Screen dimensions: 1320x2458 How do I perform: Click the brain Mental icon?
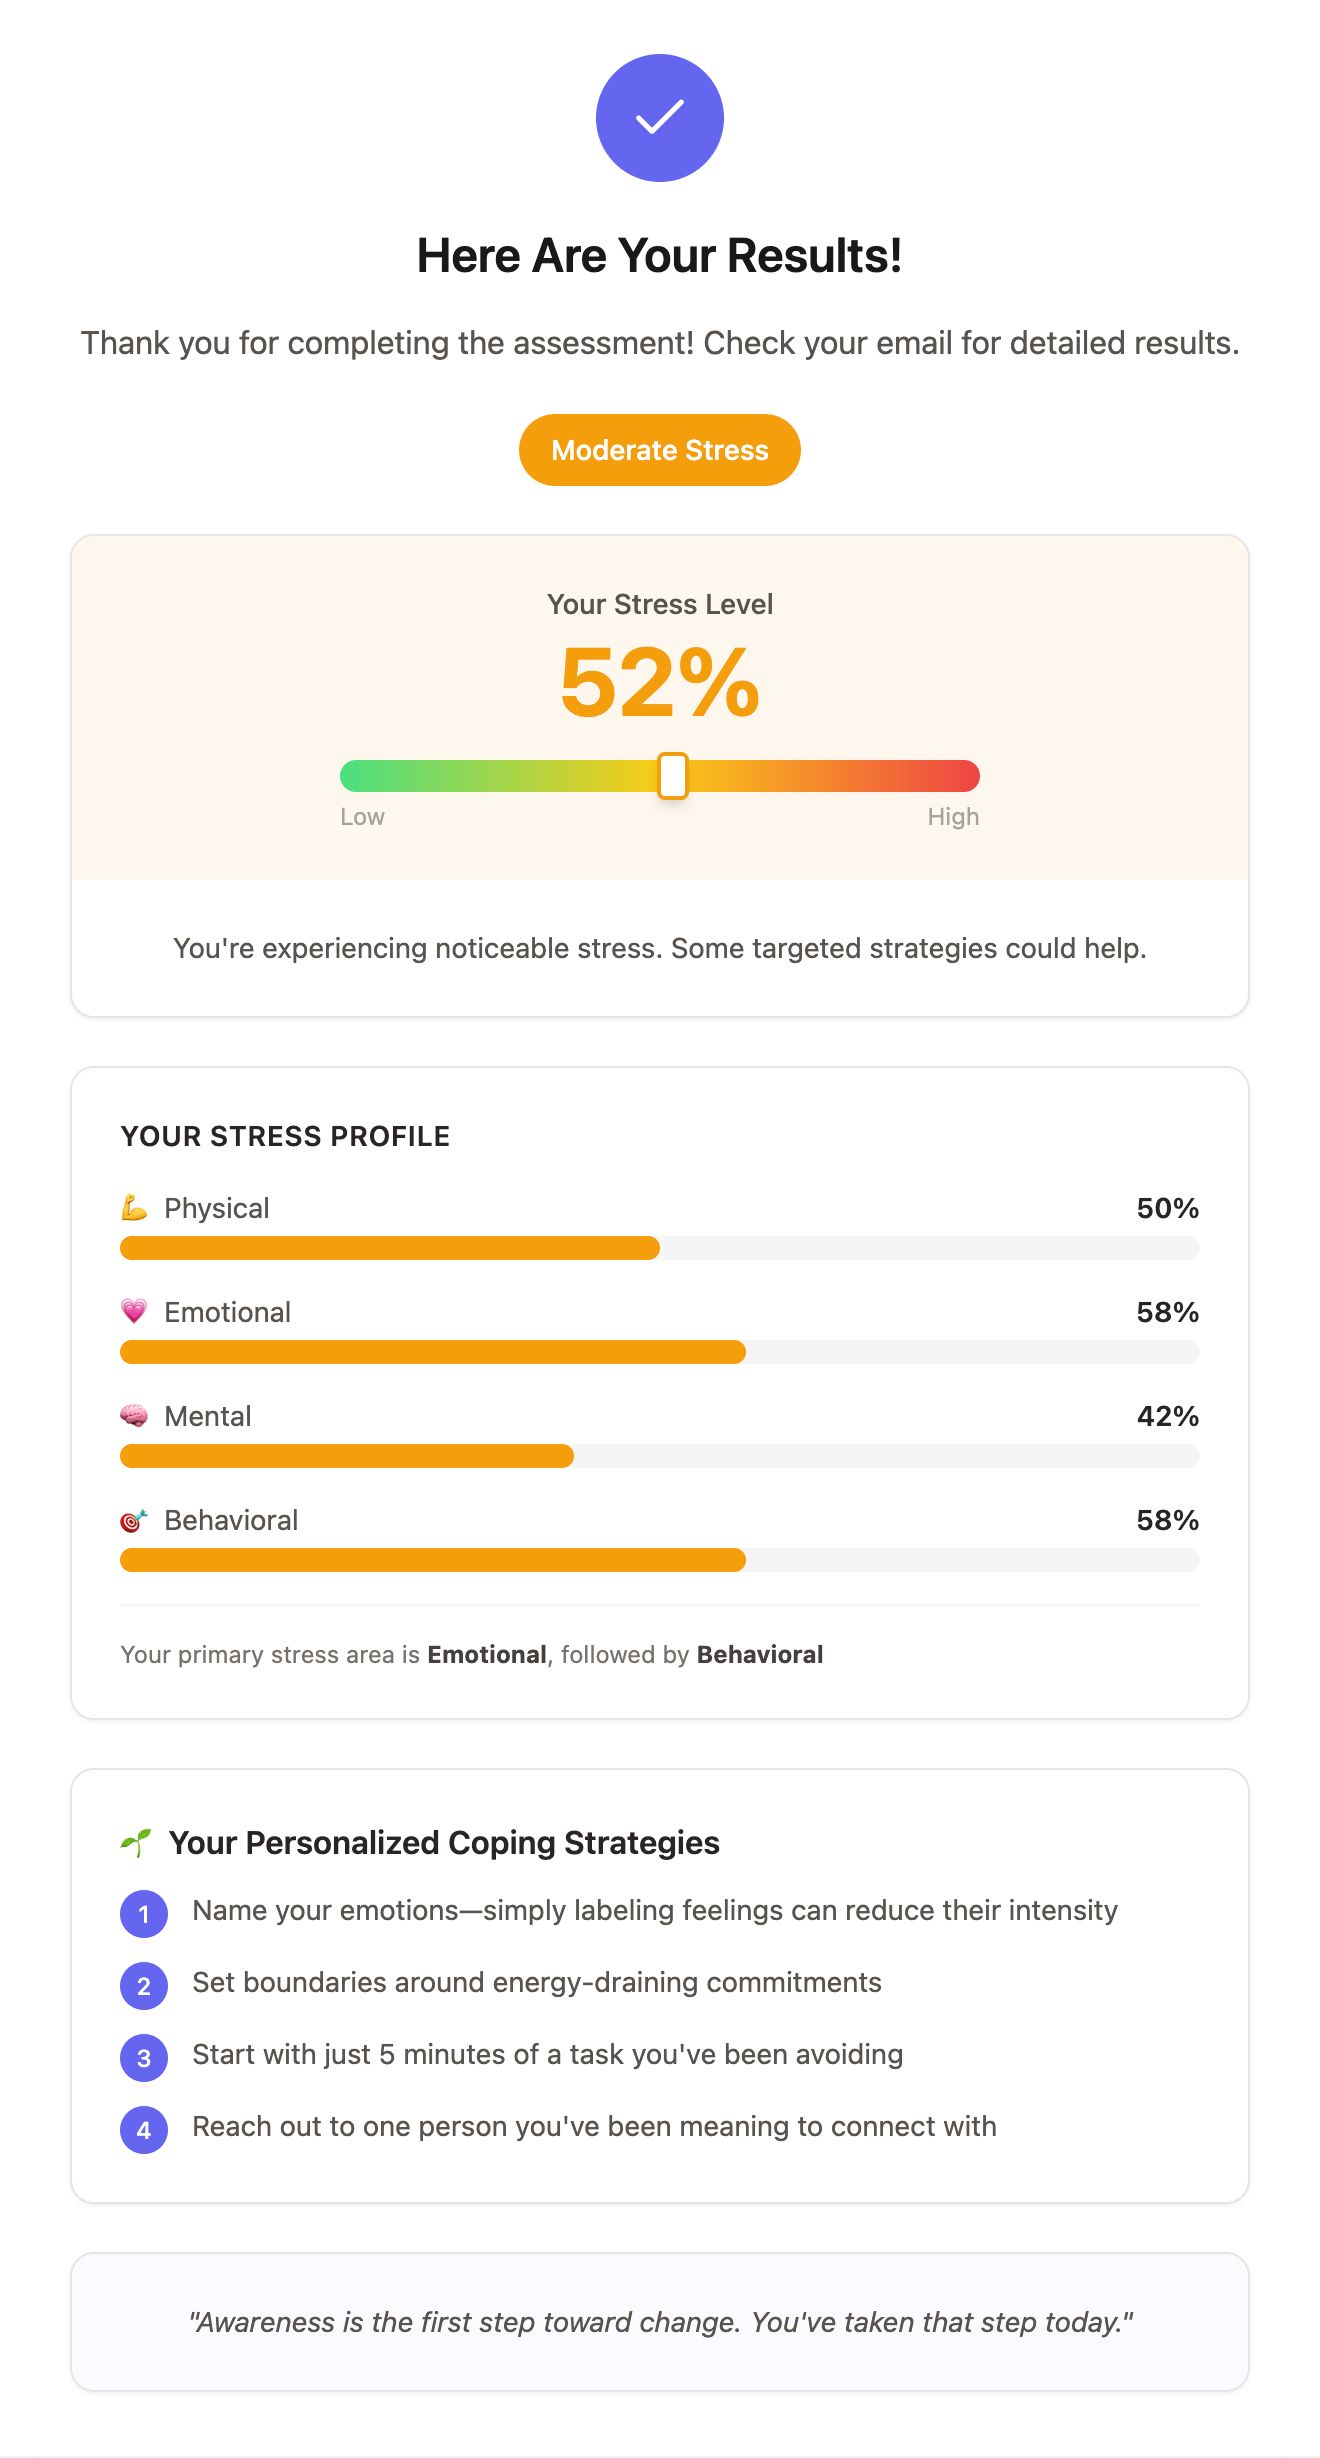pos(134,1415)
